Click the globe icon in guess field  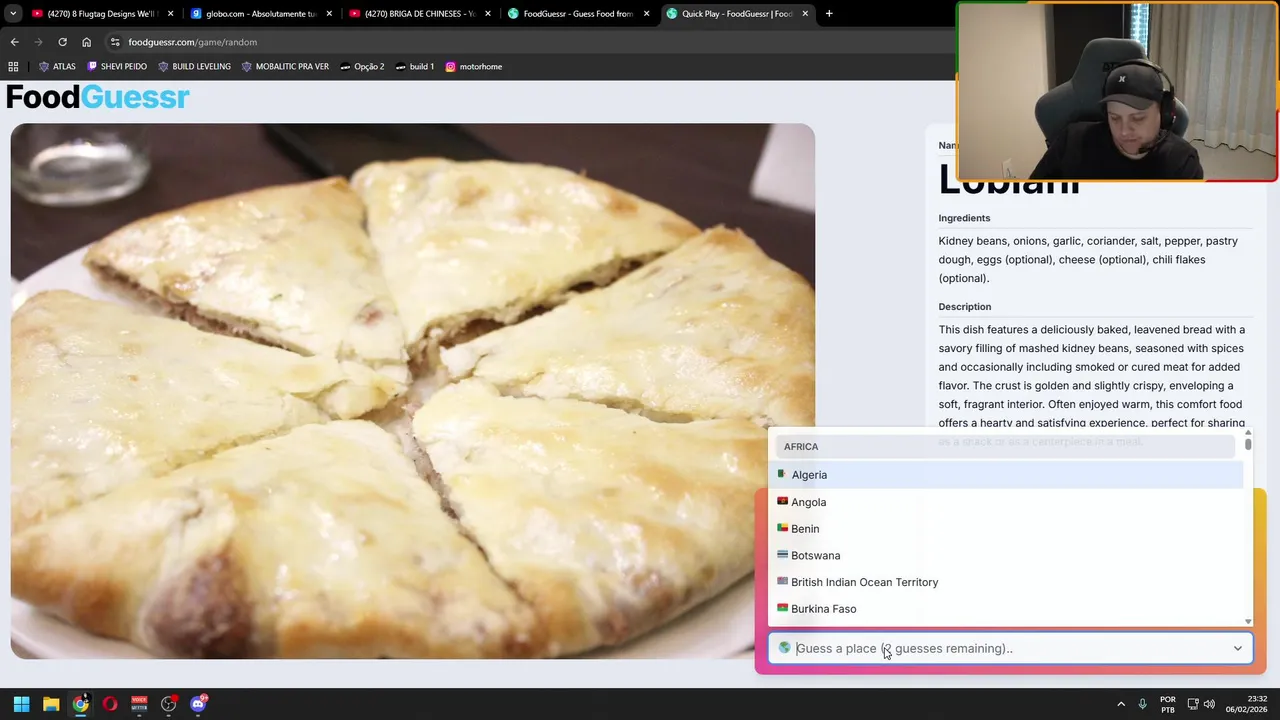pyautogui.click(x=784, y=648)
